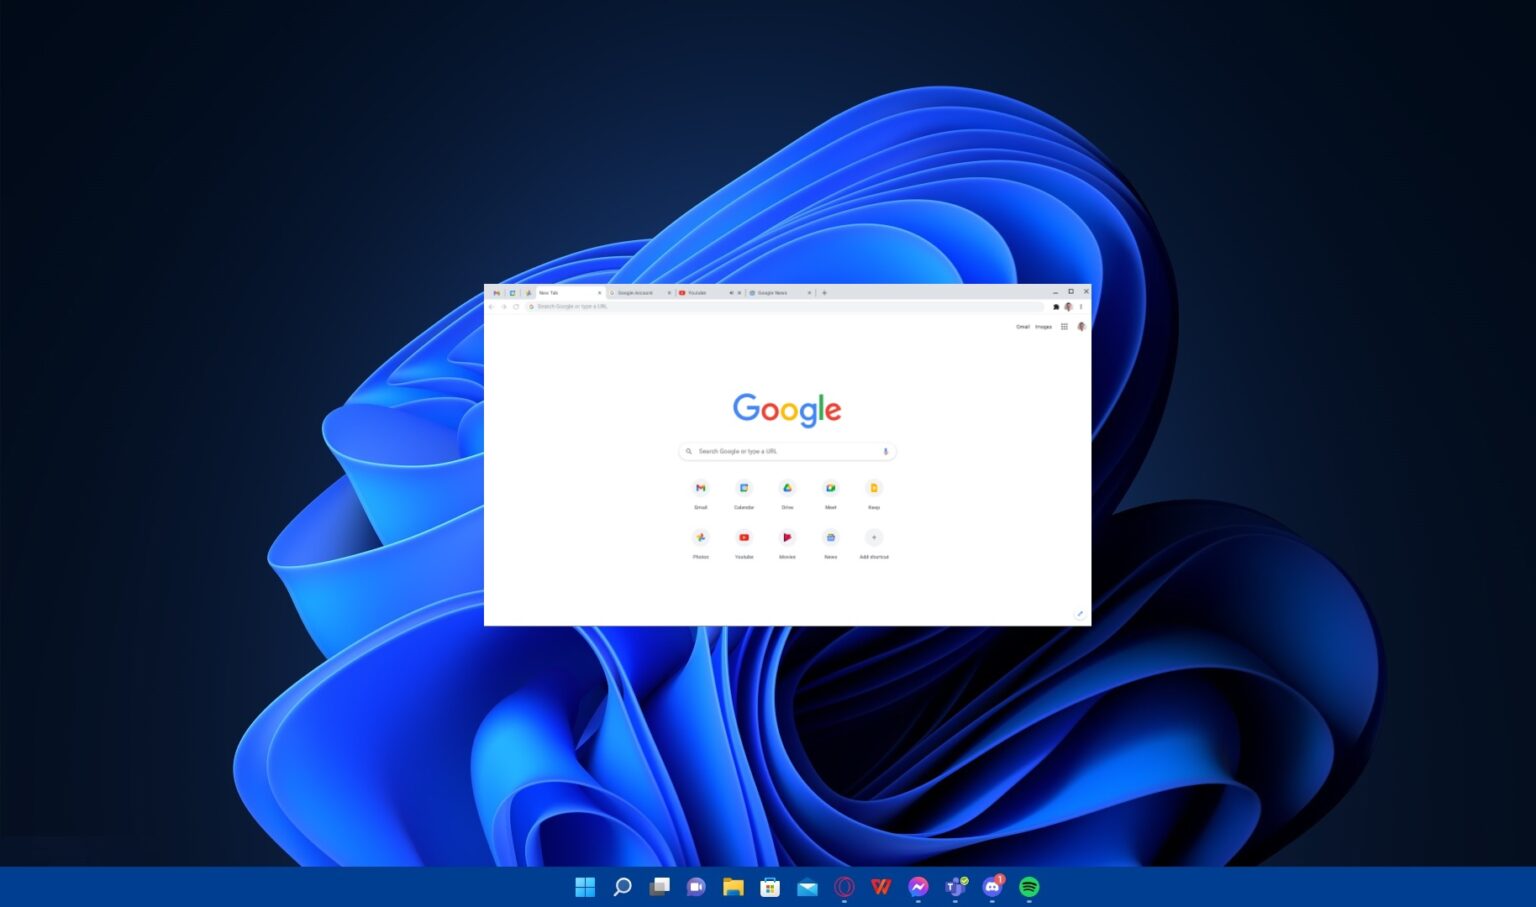Screen dimensions: 1536x907
Task: Open a new tab with the plus button
Action: click(824, 293)
